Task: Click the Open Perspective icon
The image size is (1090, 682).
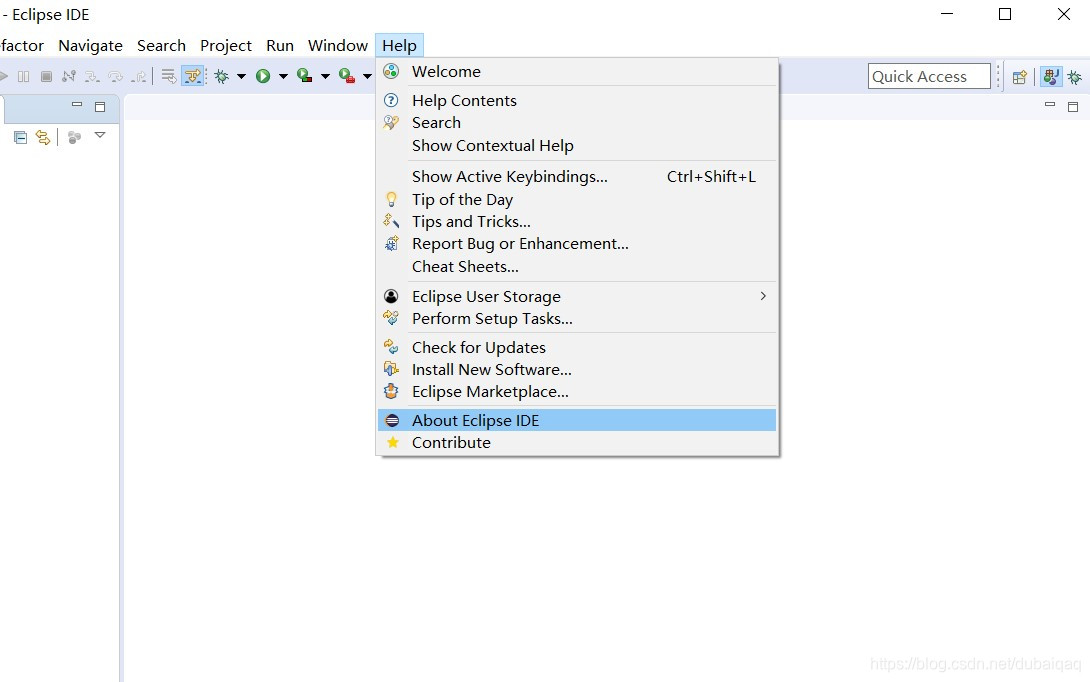Action: click(1019, 76)
